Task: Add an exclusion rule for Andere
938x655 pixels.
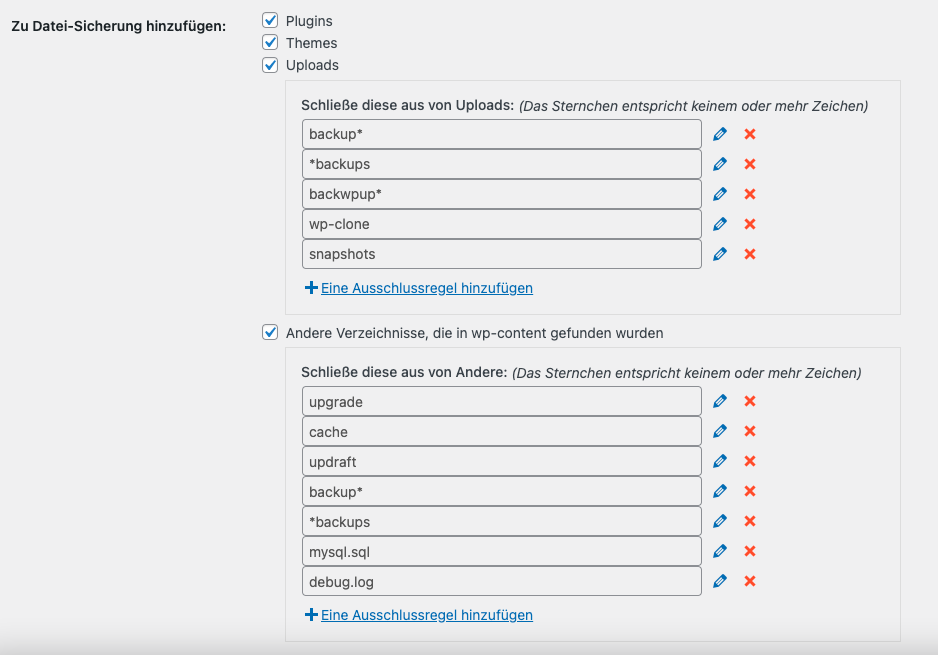Action: click(425, 615)
